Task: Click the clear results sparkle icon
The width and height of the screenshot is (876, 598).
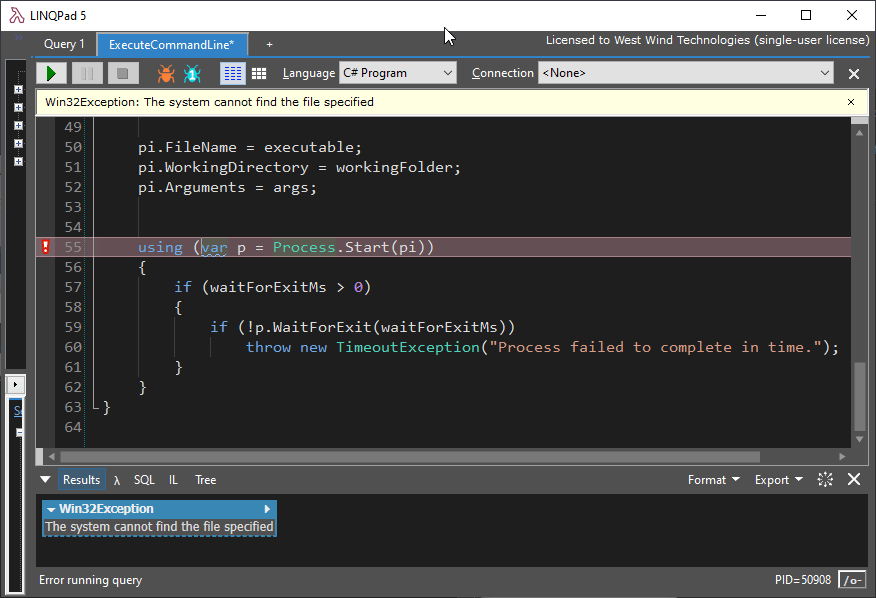Action: [825, 480]
